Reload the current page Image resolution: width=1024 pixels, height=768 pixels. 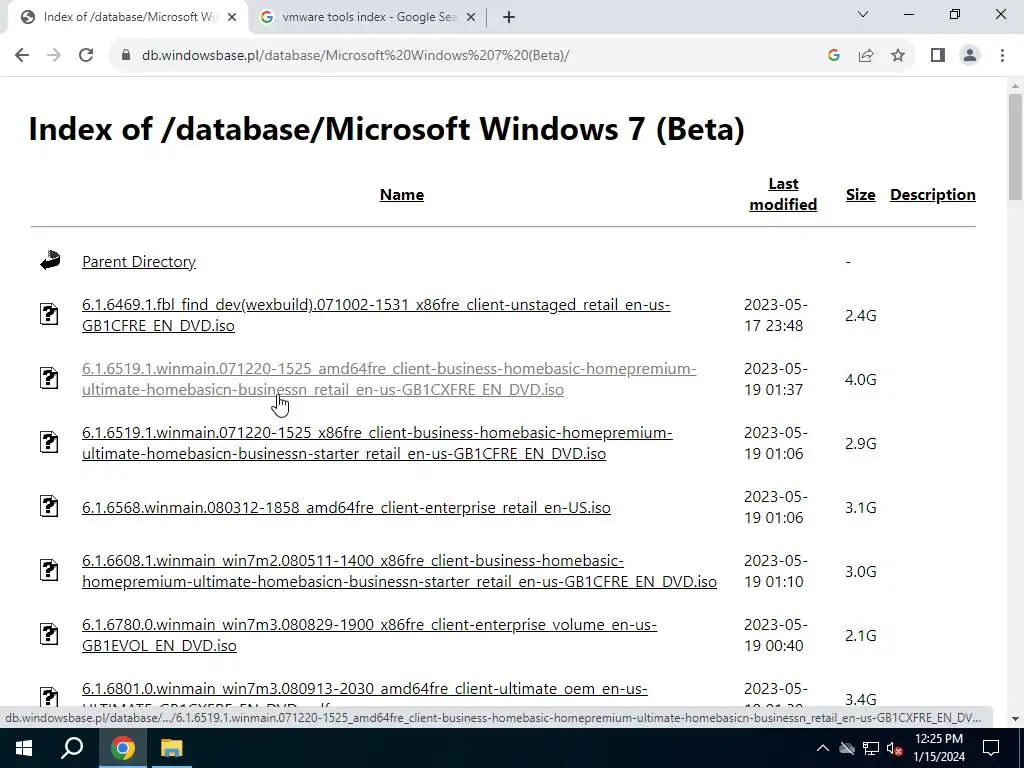click(86, 56)
